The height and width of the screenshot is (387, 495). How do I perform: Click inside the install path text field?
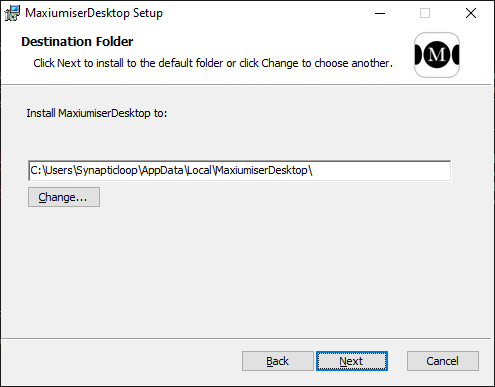click(240, 171)
